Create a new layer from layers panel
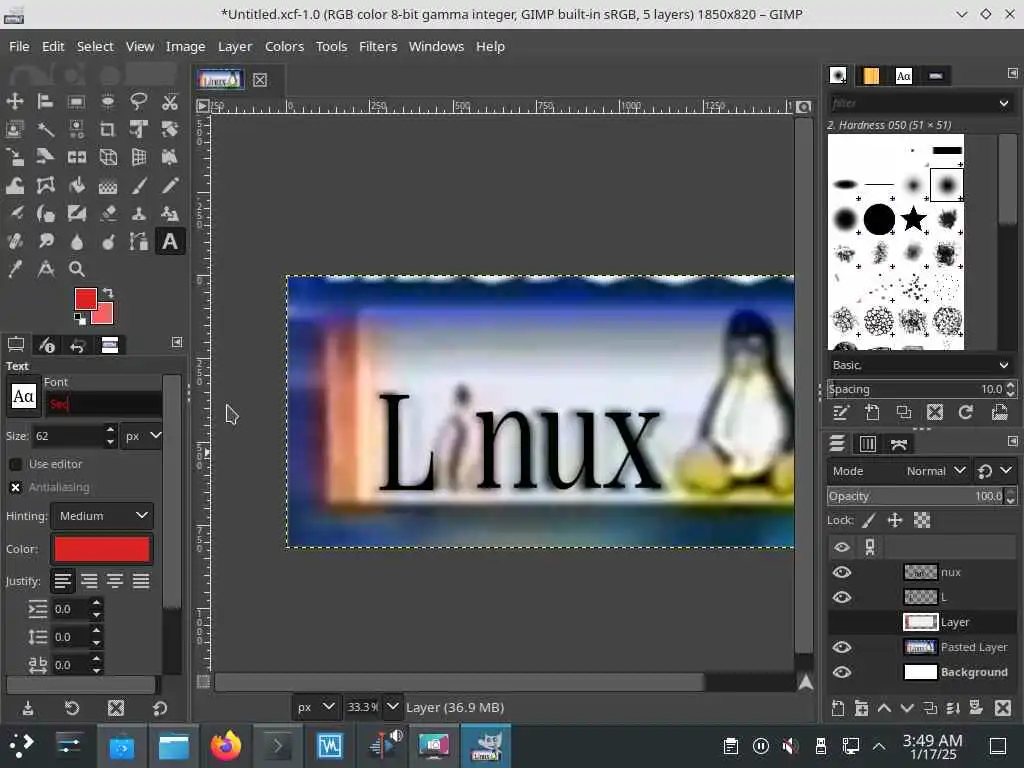The image size is (1024, 768). click(838, 708)
